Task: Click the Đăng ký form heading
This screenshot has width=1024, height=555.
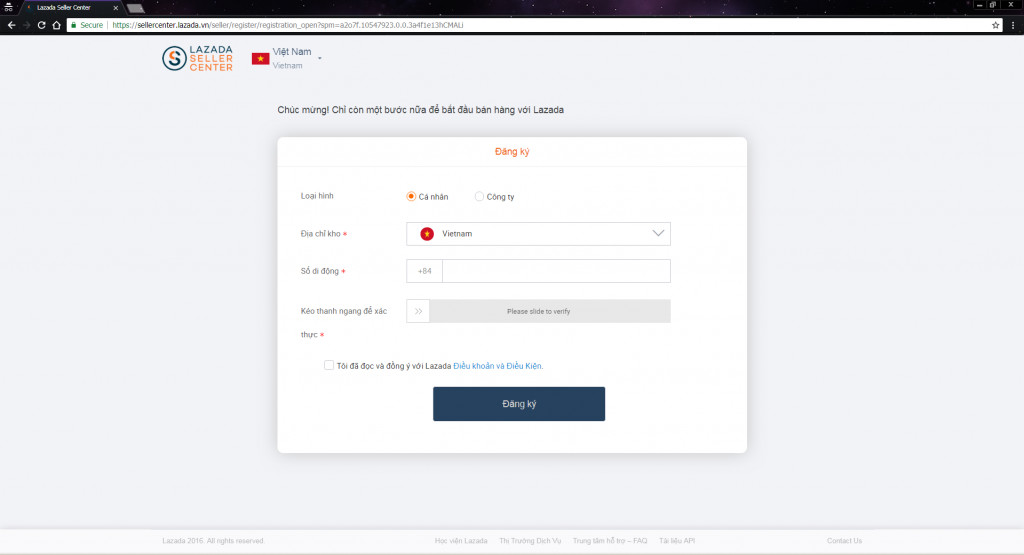Action: (512, 151)
